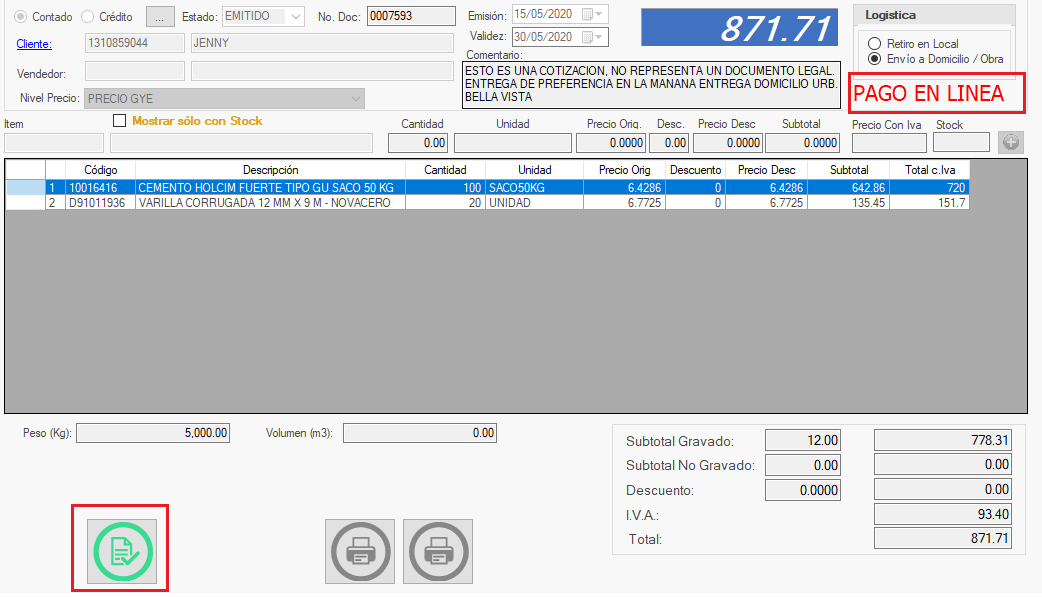Open the Cliente link
The image size is (1042, 597).
tap(34, 44)
